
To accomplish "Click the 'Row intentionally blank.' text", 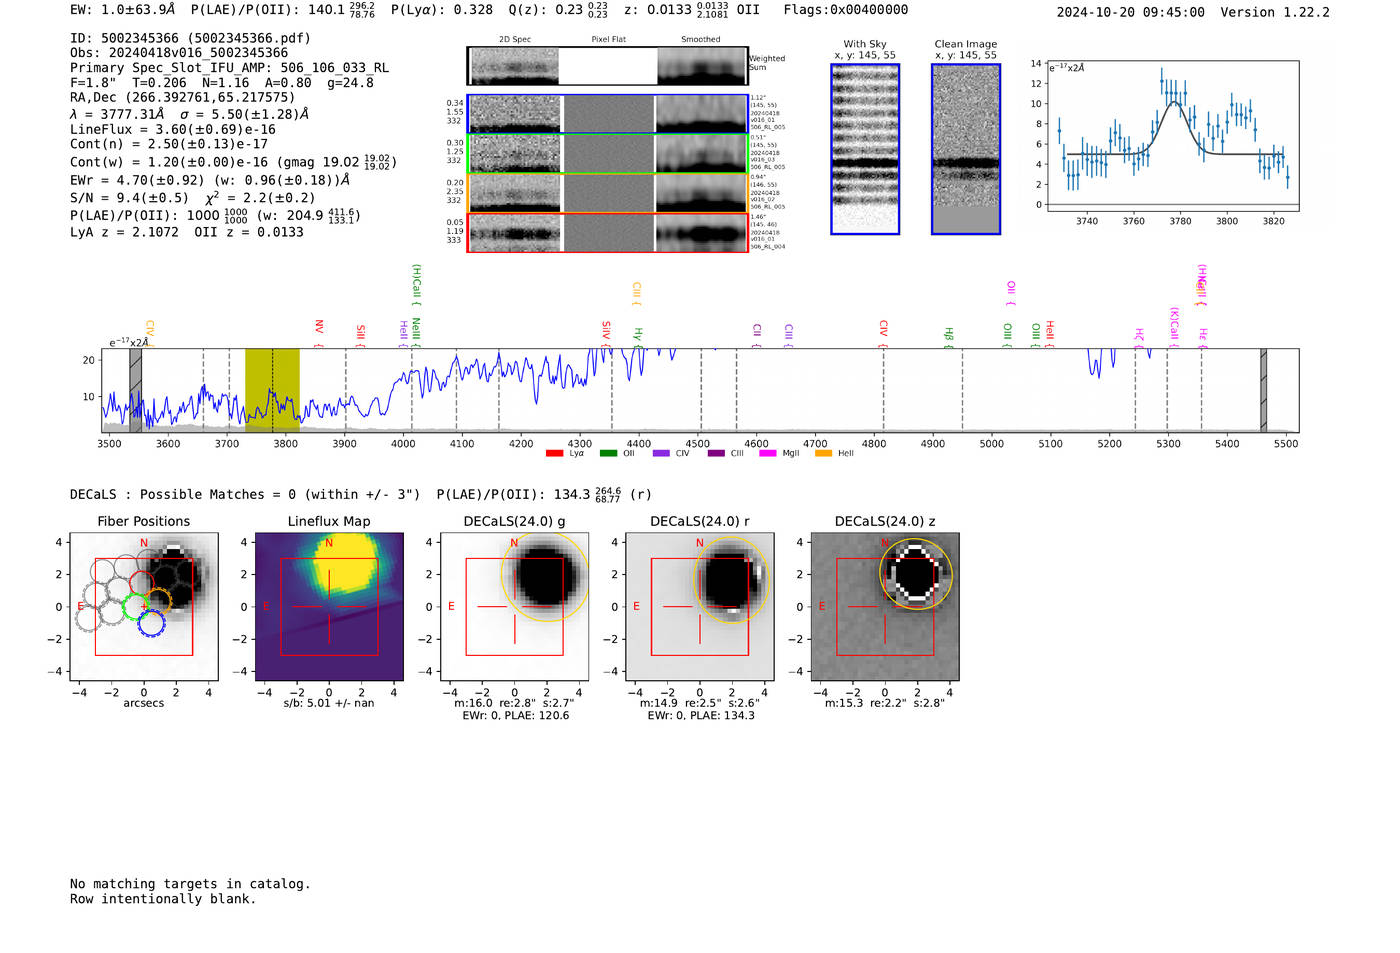I will pyautogui.click(x=163, y=899).
